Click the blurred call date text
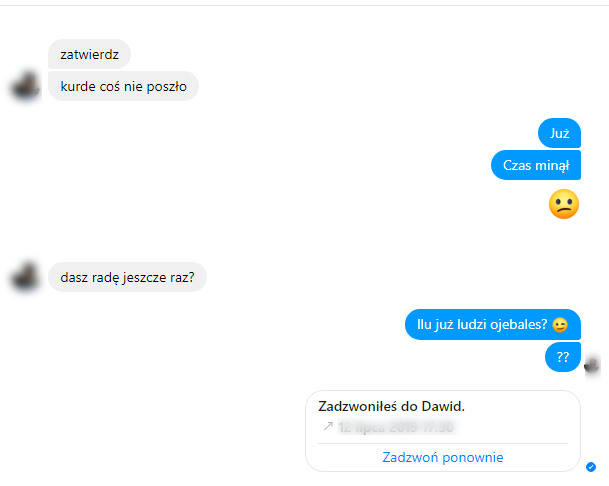The image size is (609, 486). click(x=396, y=427)
